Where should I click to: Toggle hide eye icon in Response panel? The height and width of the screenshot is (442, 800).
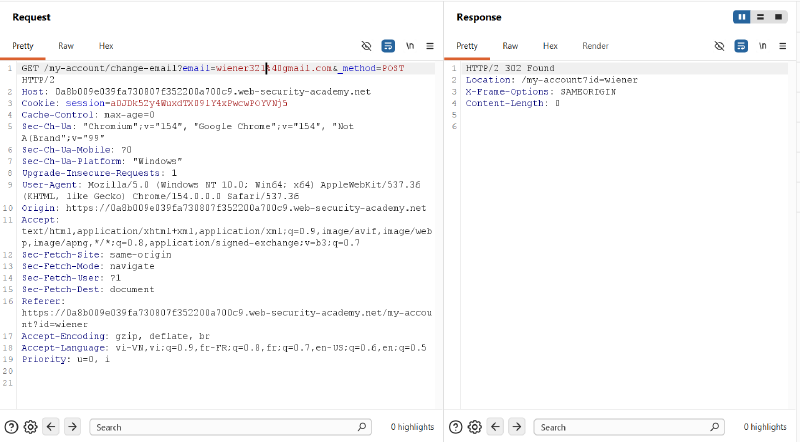coord(719,46)
